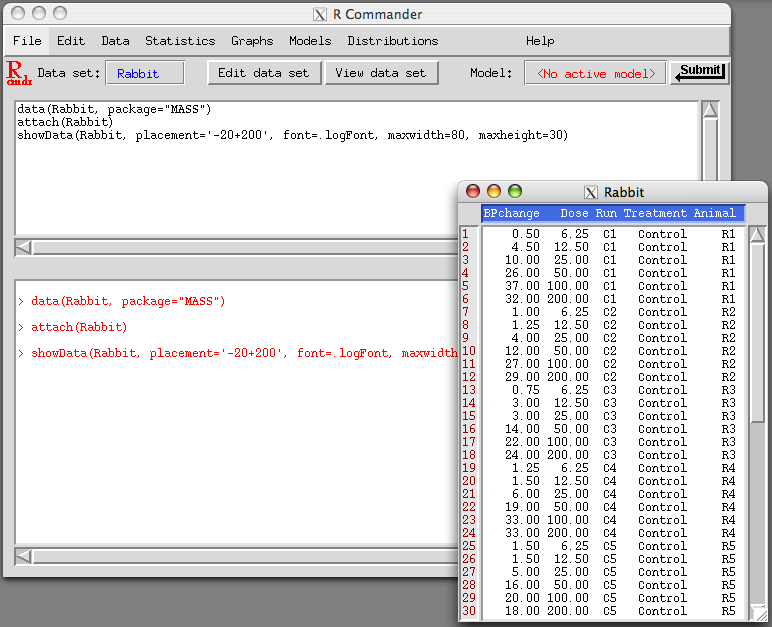Click the Edit data set button

264,73
